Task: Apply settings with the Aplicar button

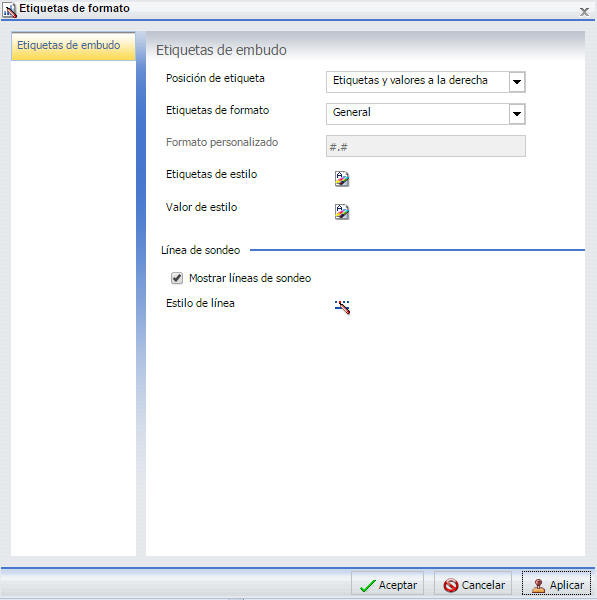Action: click(557, 585)
